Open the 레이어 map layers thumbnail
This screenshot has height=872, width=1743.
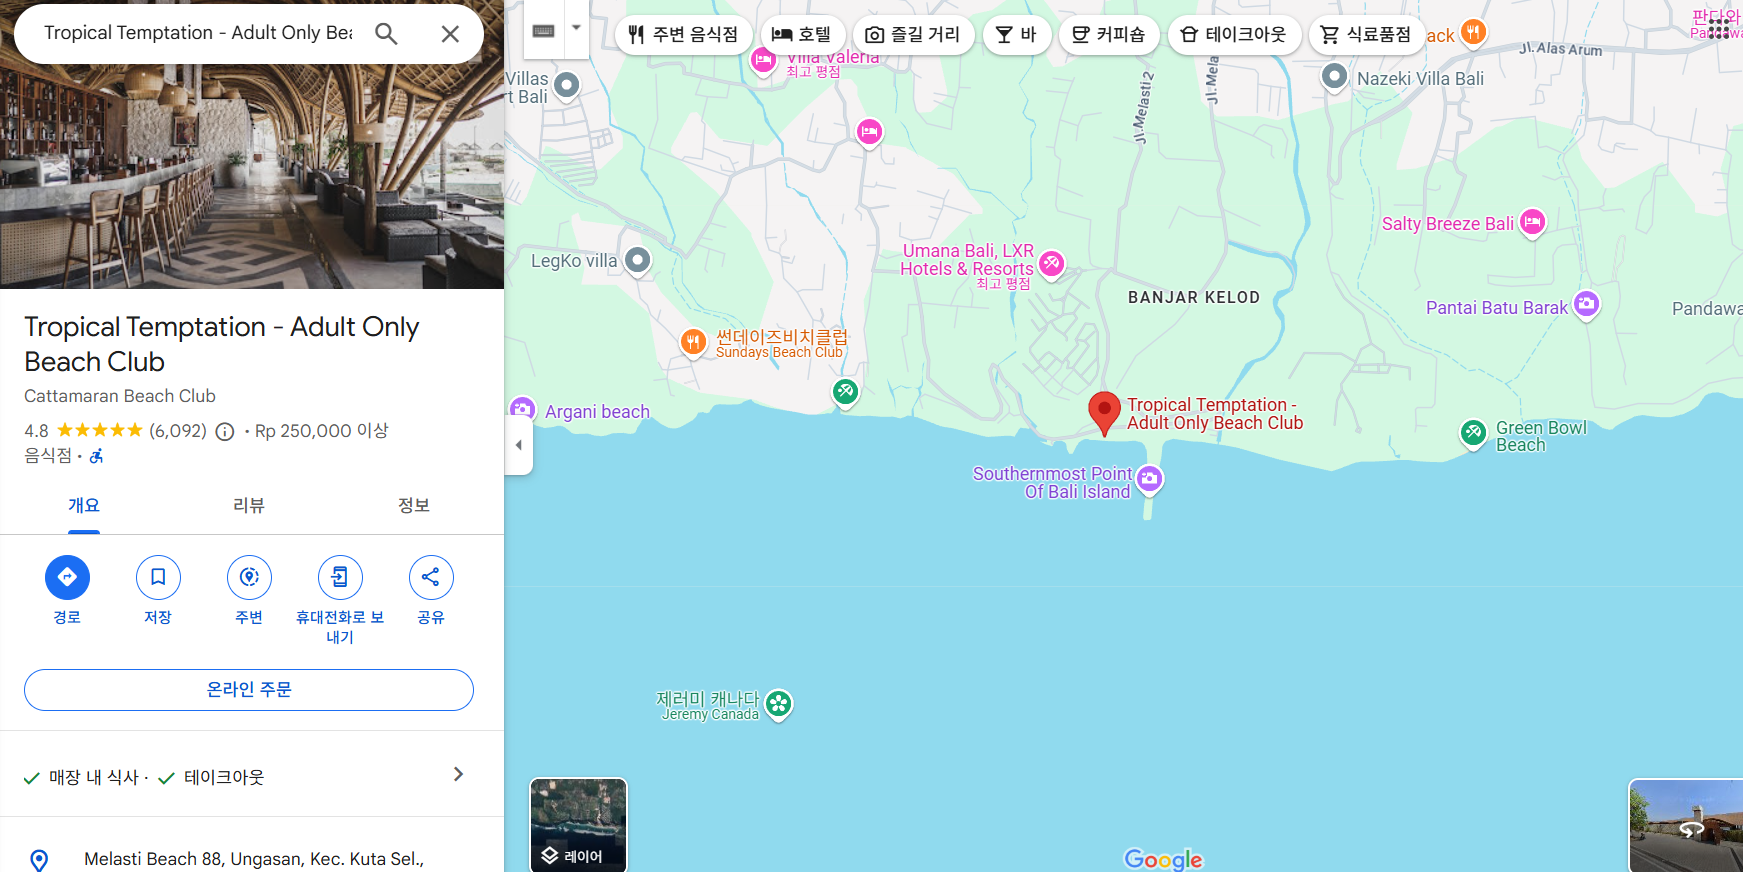coord(578,825)
